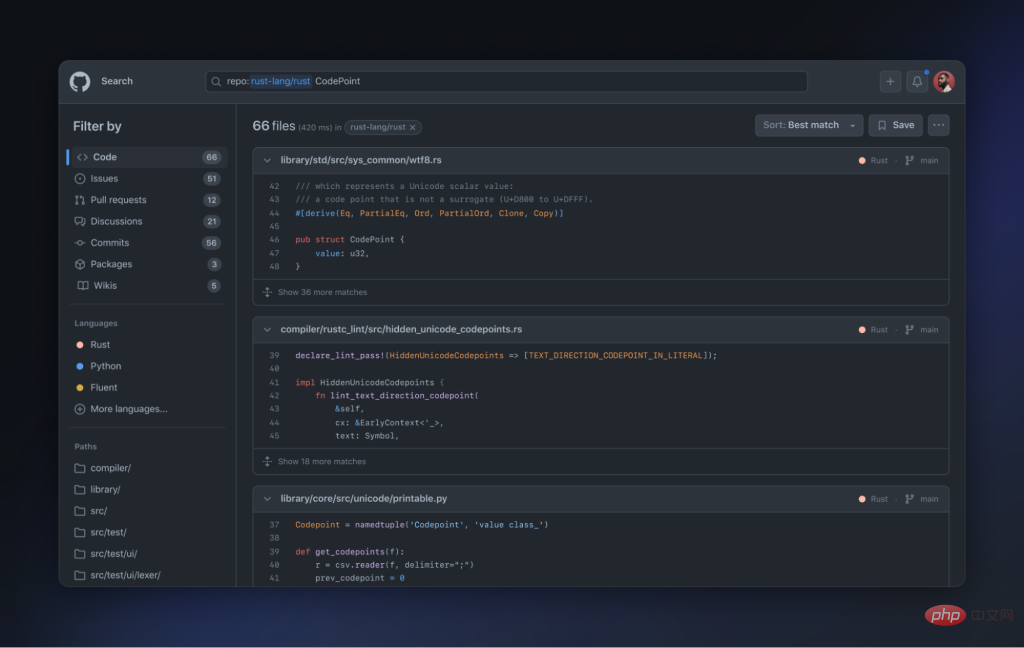Image resolution: width=1024 pixels, height=648 pixels.
Task: Filter by src/test/ui/lexer/ path
Action: tap(118, 575)
